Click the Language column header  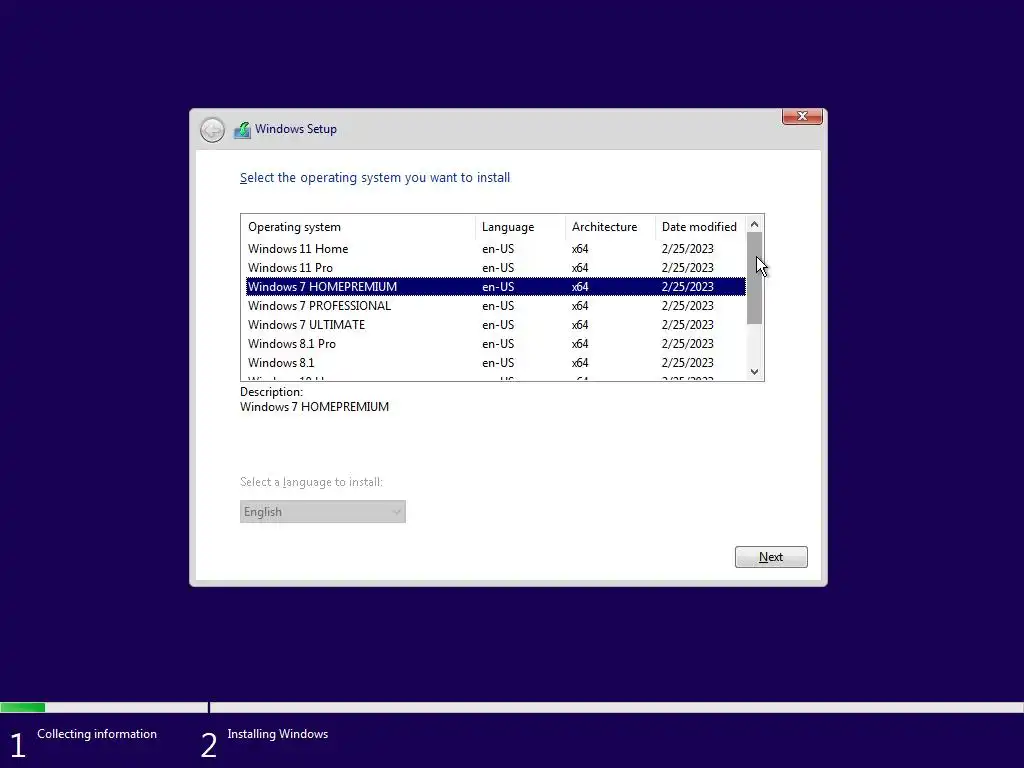pyautogui.click(x=520, y=227)
